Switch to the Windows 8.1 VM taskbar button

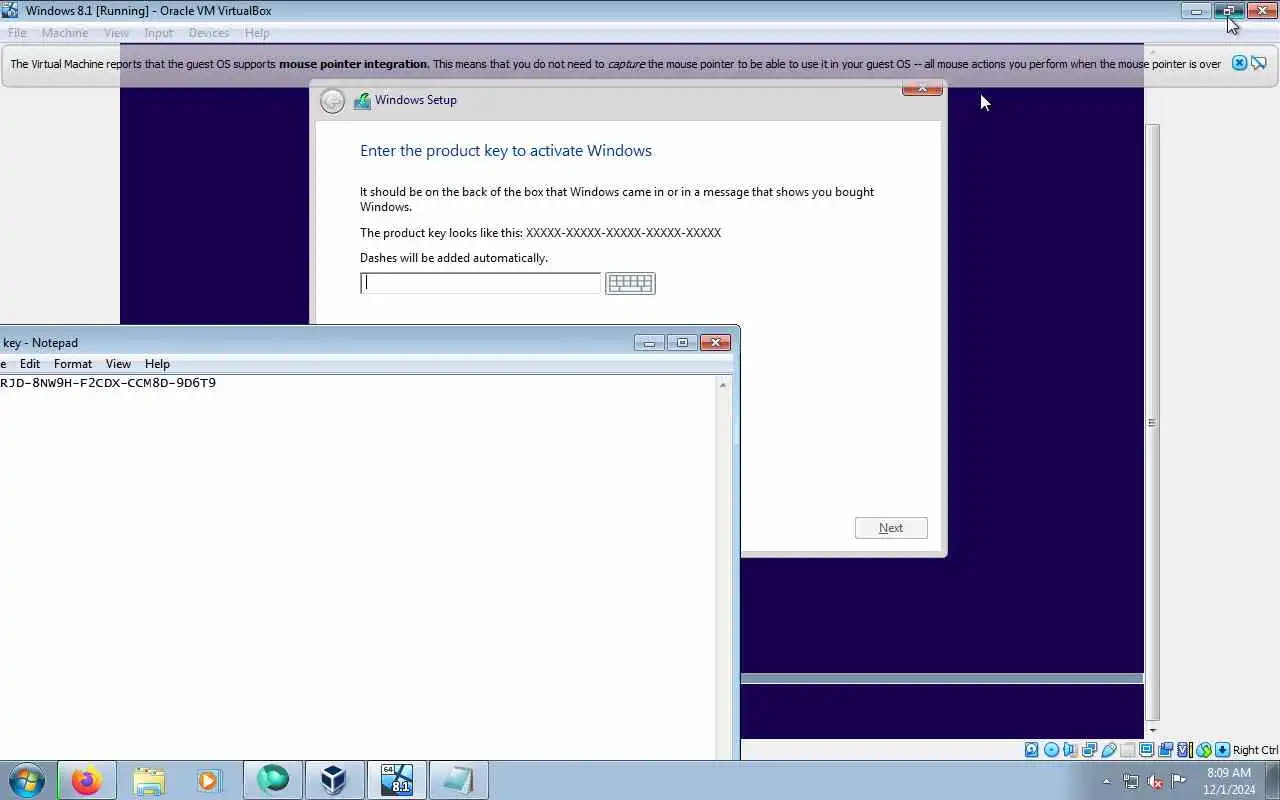pyautogui.click(x=397, y=780)
